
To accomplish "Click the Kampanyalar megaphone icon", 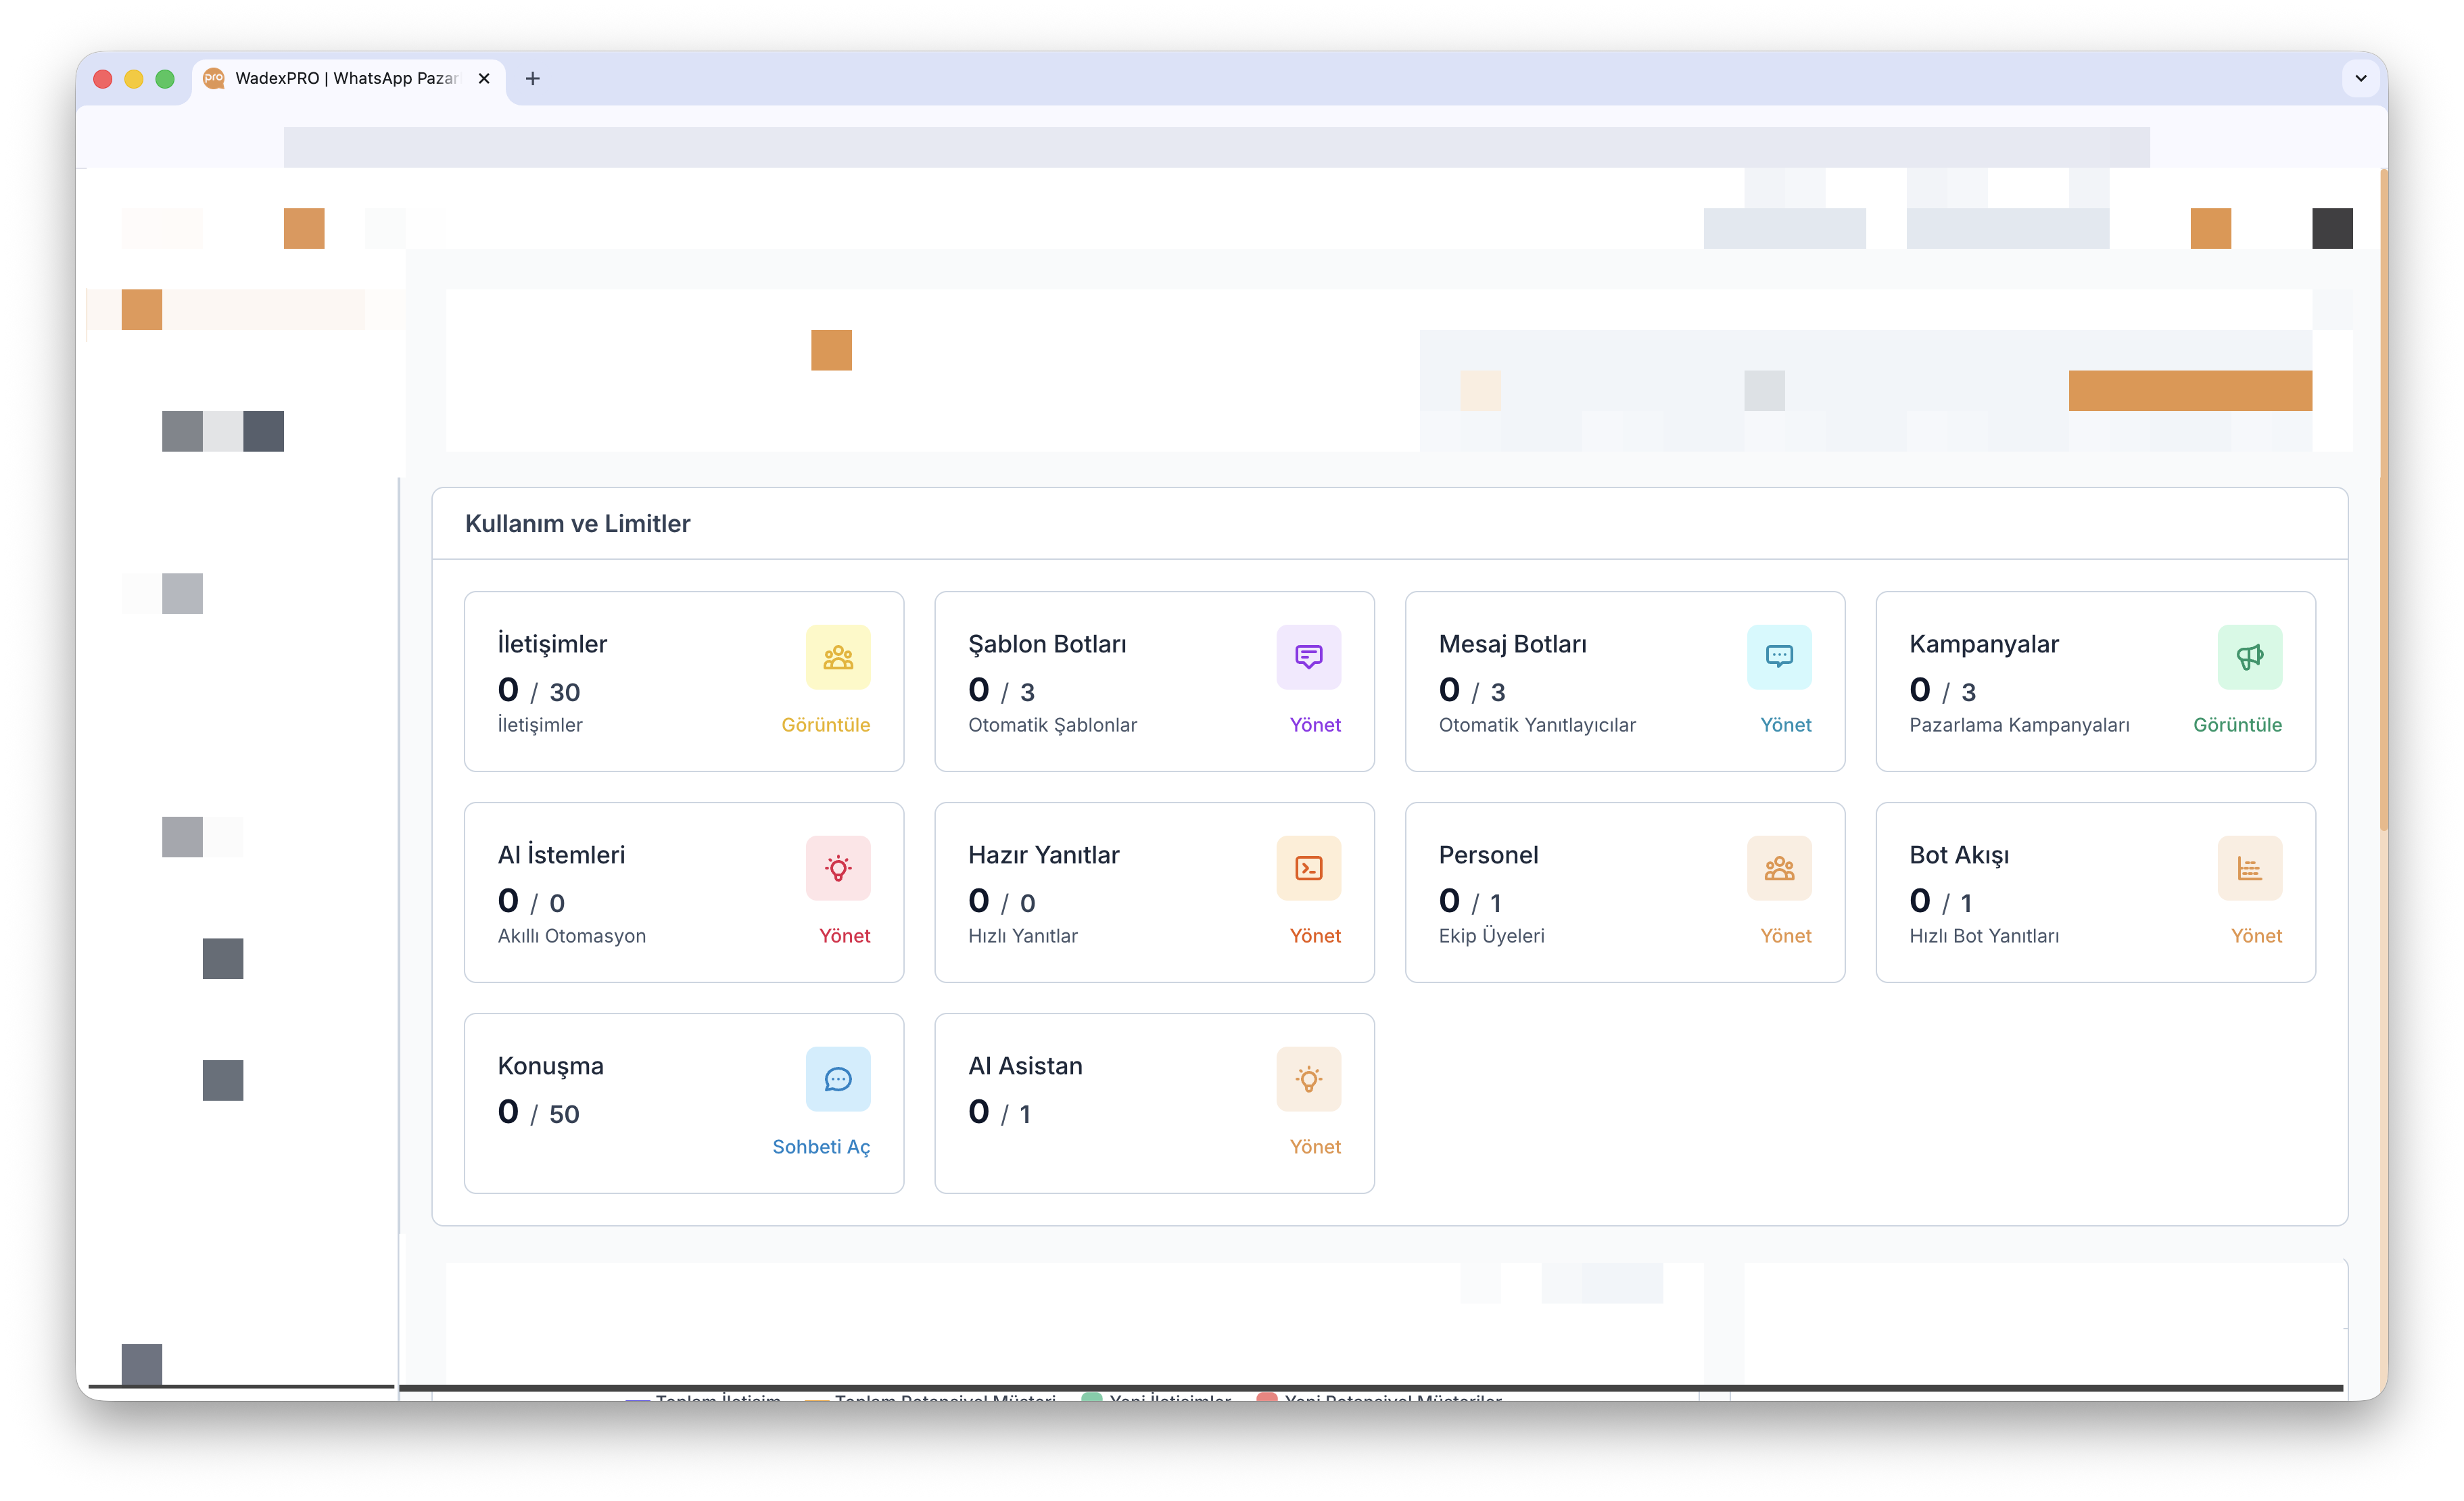I will (x=2249, y=657).
